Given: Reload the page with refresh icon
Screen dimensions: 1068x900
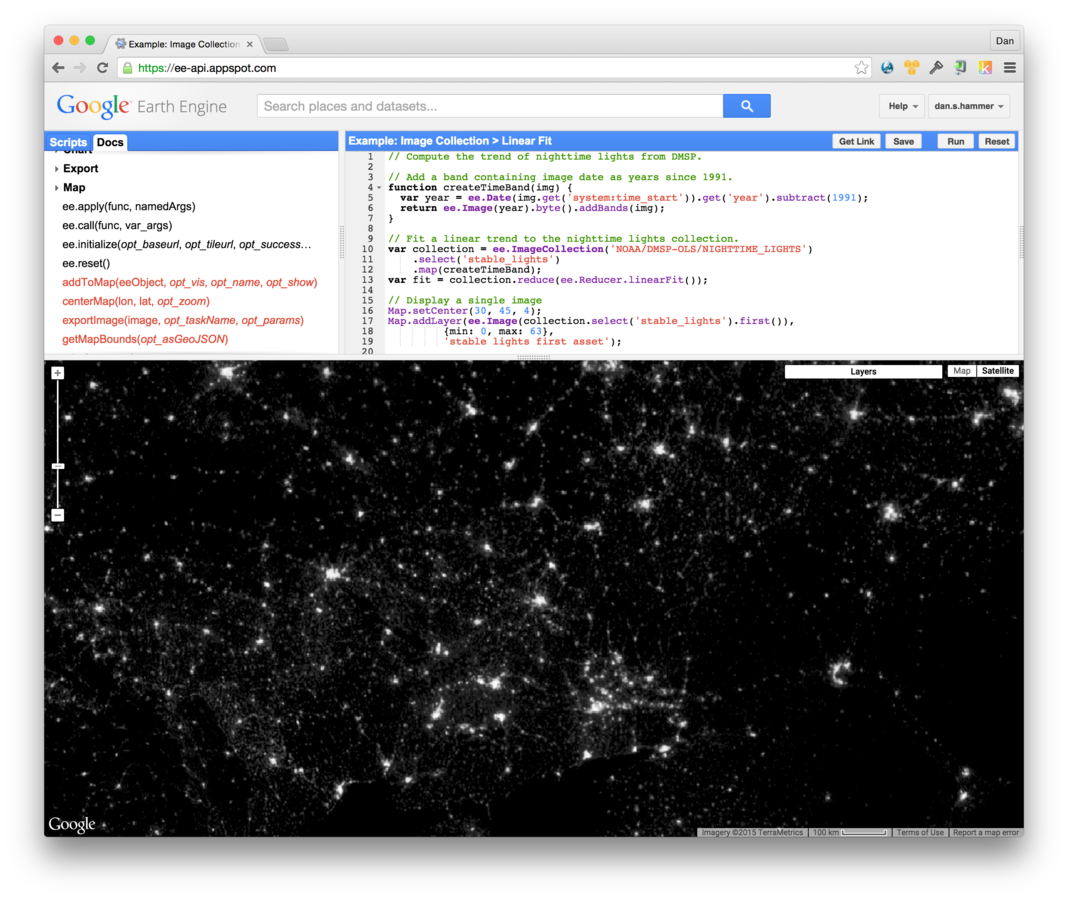Looking at the screenshot, I should click(102, 67).
